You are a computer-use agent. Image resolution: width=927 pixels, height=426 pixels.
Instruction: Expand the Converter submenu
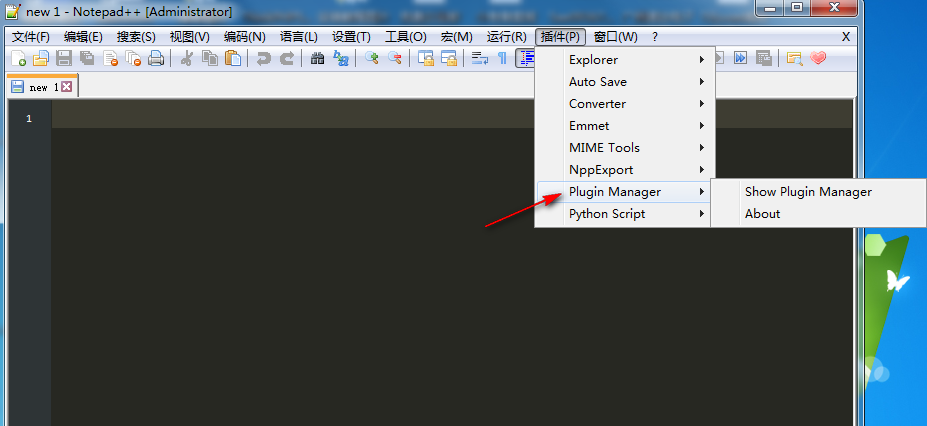click(x=625, y=103)
